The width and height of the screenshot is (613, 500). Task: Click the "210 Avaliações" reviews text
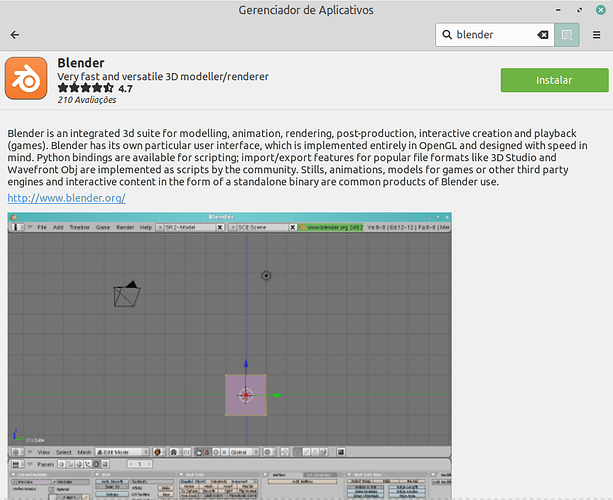(87, 100)
